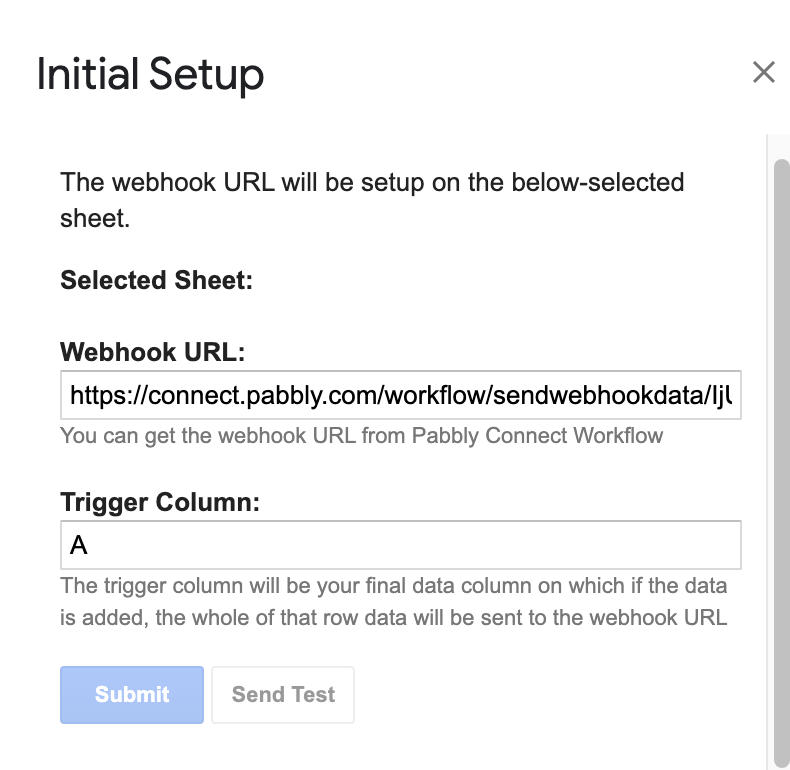This screenshot has height=770, width=790.
Task: Place cursor after letter A in Trigger Column
Action: (90, 545)
